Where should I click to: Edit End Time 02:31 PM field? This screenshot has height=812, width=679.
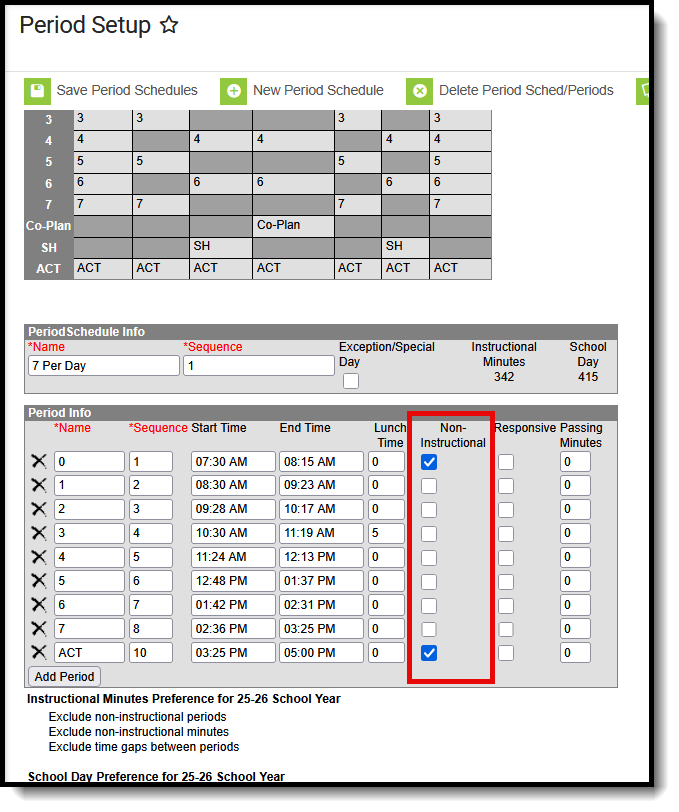321,605
